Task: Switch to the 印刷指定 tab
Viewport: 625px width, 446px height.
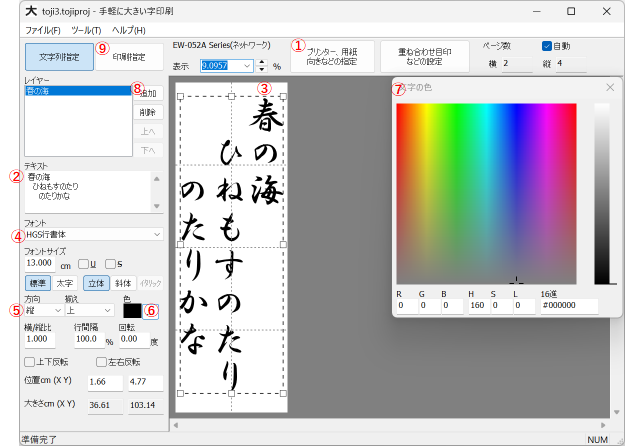Action: 129,57
